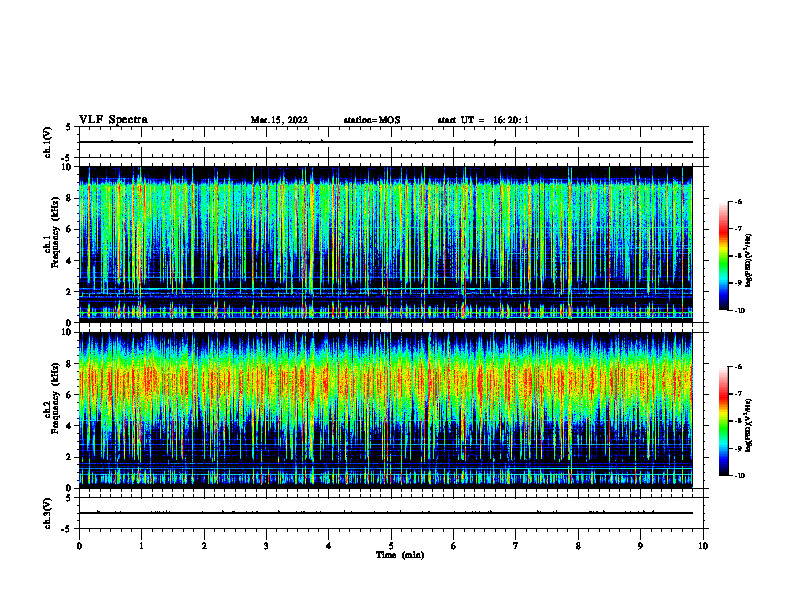Click time axis tick label "10"
Screen dimensions: 792x612
[x=703, y=546]
